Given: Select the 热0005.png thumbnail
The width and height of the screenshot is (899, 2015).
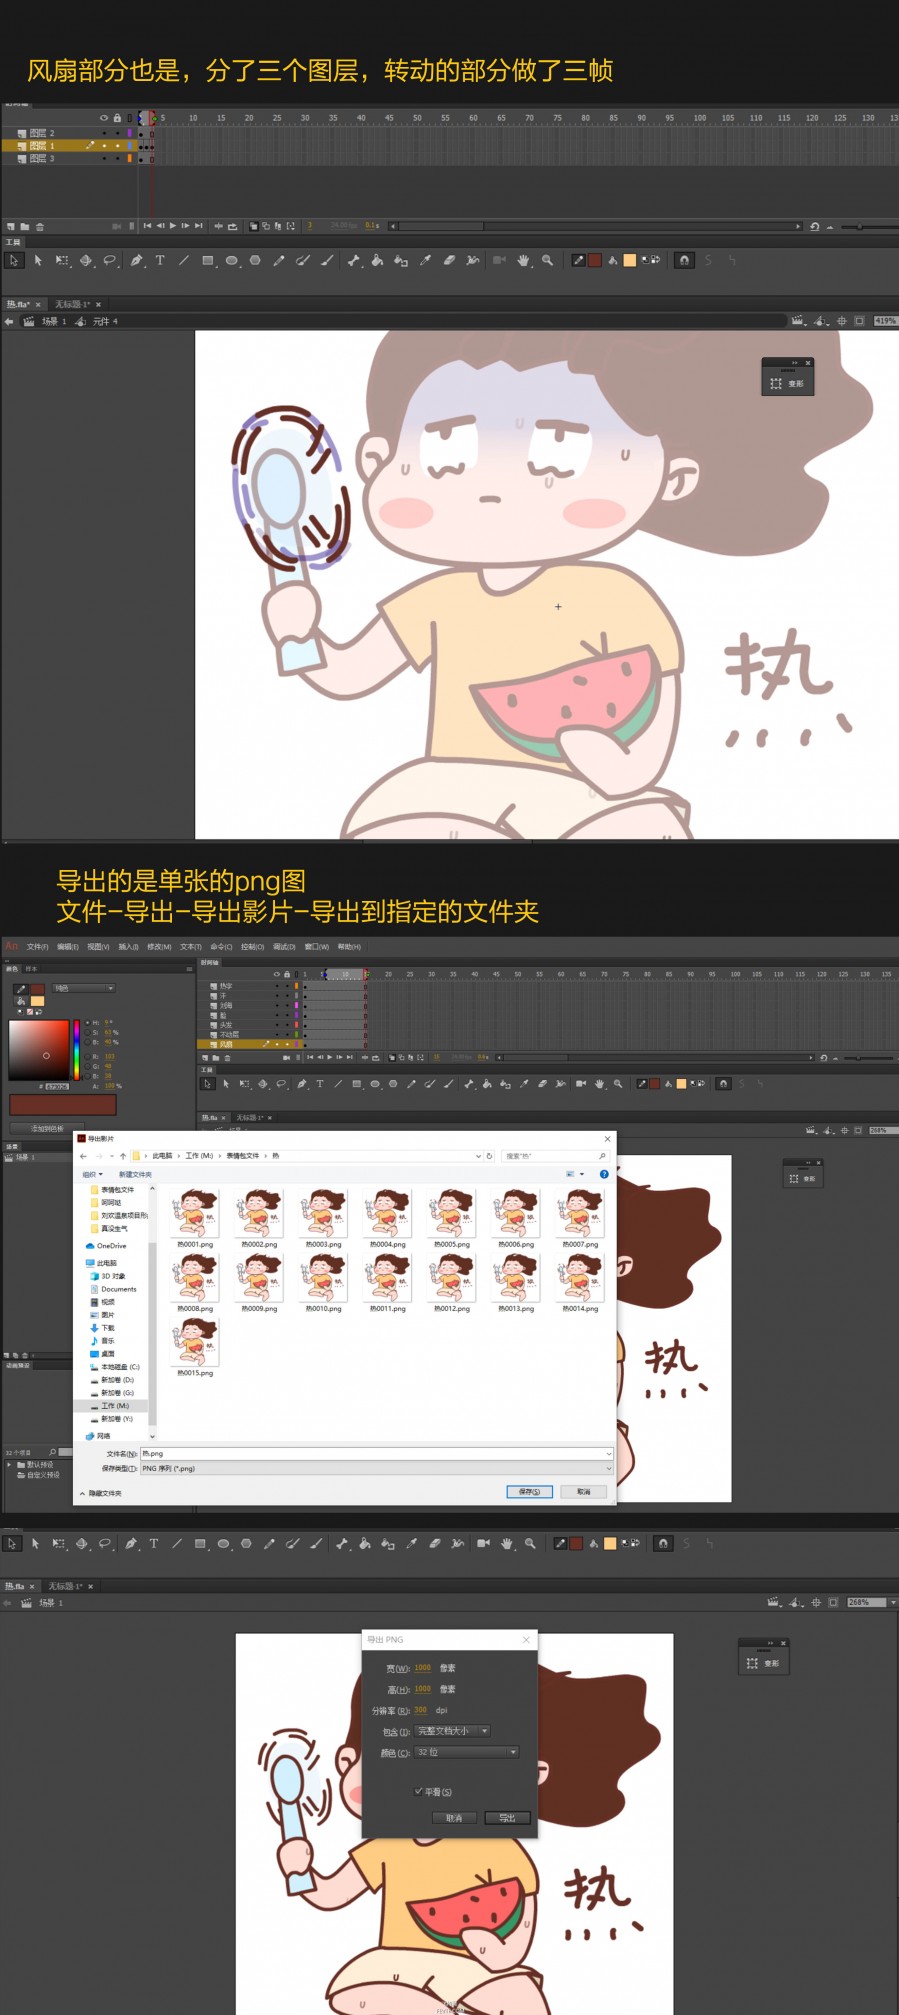Looking at the screenshot, I should pos(452,1218).
